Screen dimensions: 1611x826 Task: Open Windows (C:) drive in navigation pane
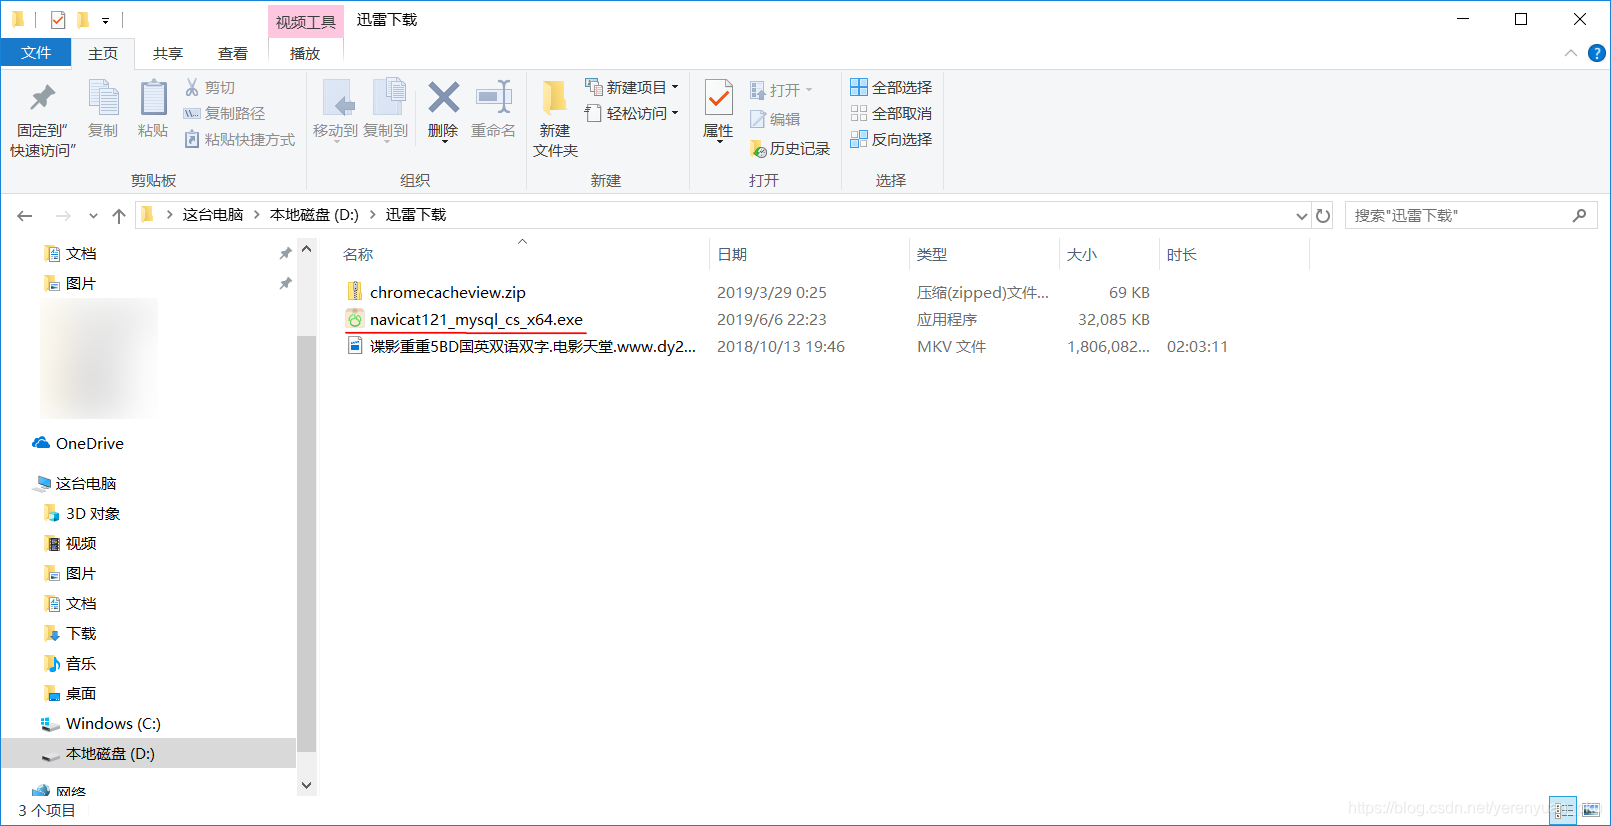pos(113,724)
